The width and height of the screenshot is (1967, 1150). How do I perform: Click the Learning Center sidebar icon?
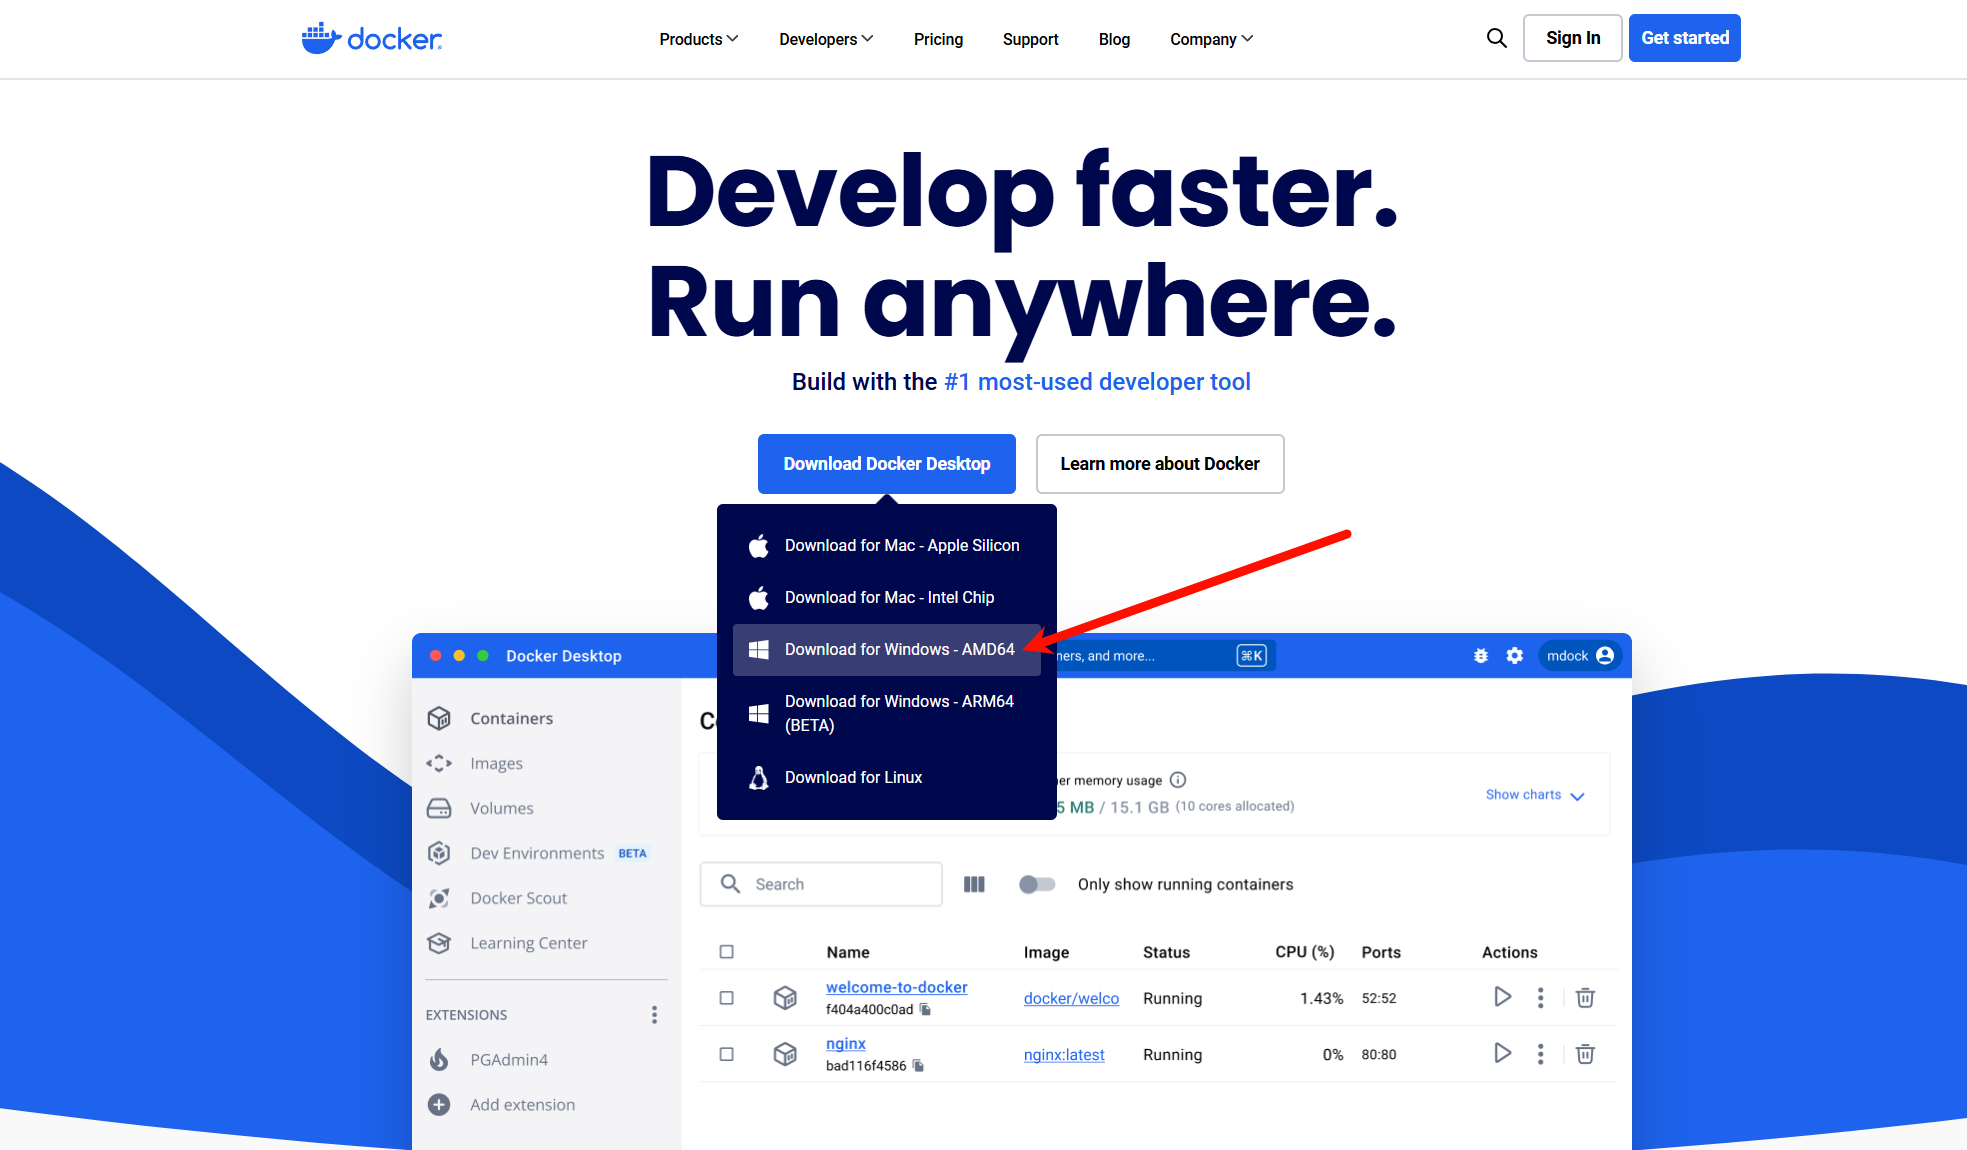[x=439, y=943]
